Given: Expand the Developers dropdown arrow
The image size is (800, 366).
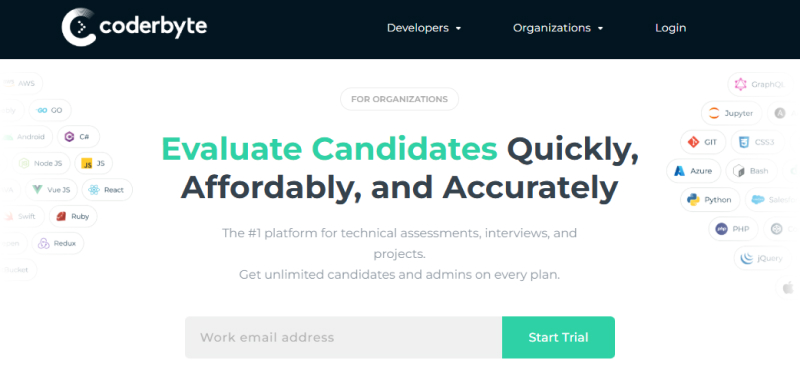Looking at the screenshot, I should [458, 29].
